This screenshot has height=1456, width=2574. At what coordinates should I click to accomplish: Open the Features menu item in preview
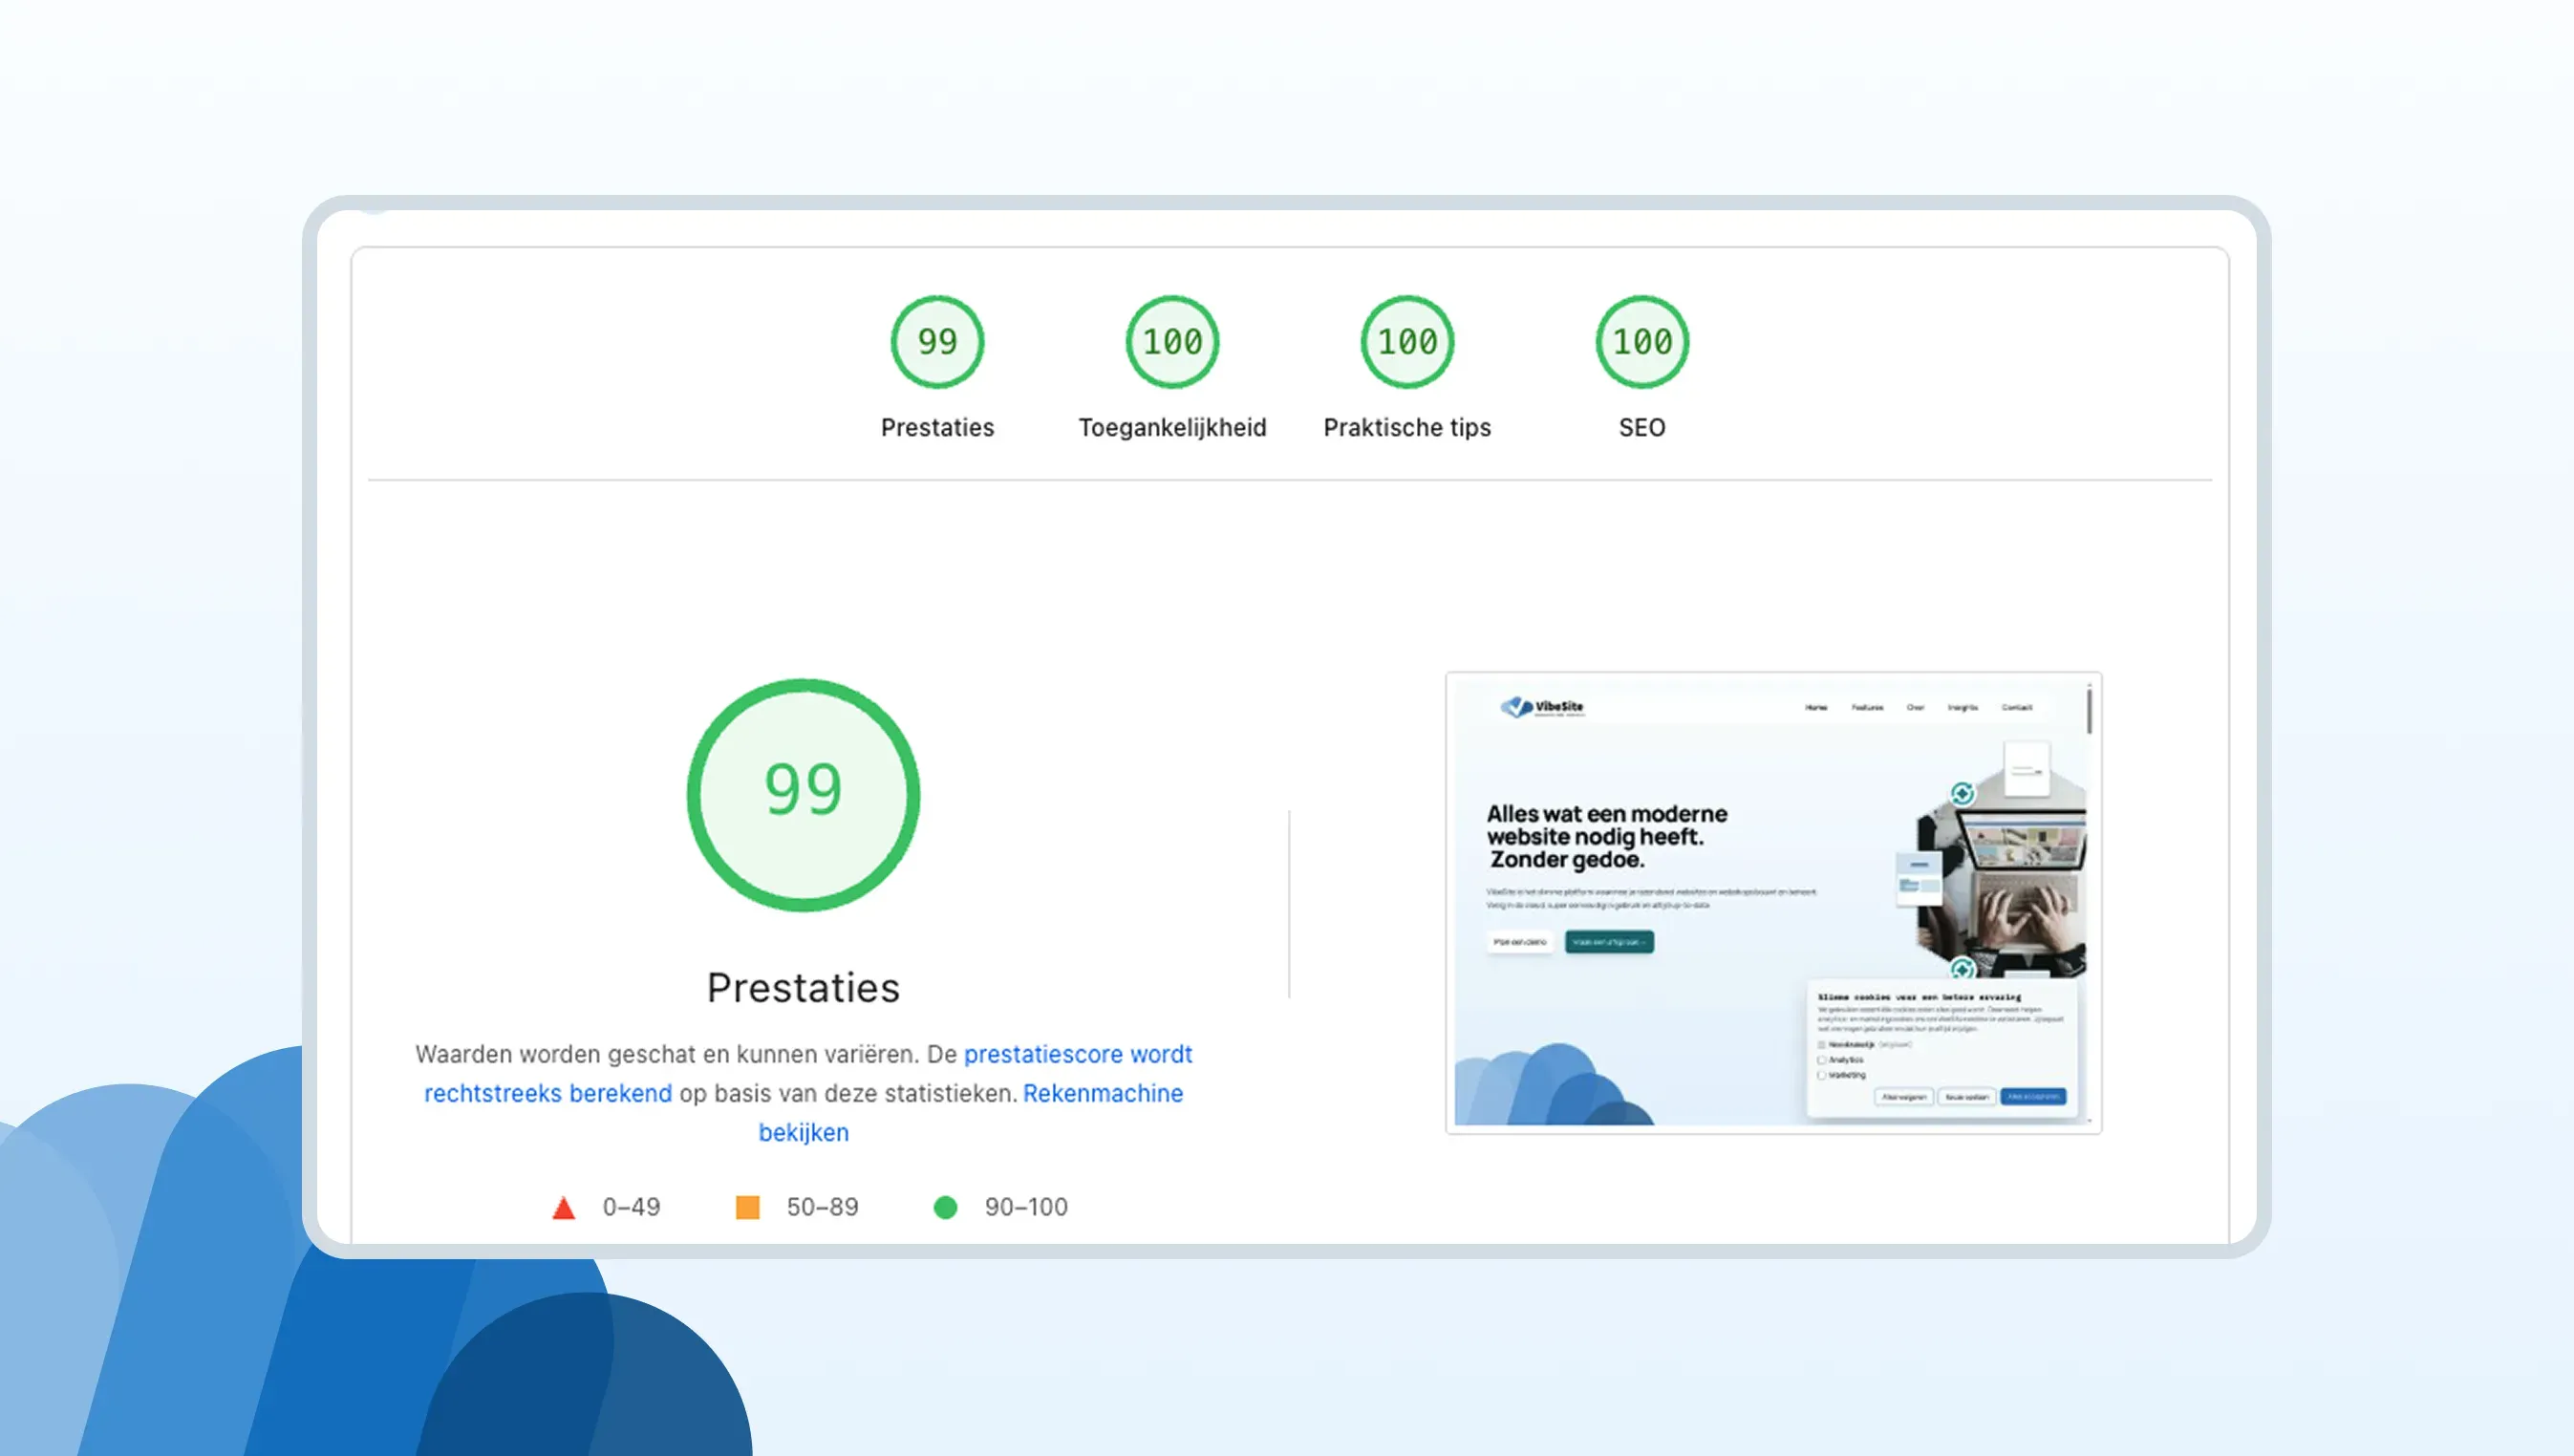click(x=1866, y=707)
